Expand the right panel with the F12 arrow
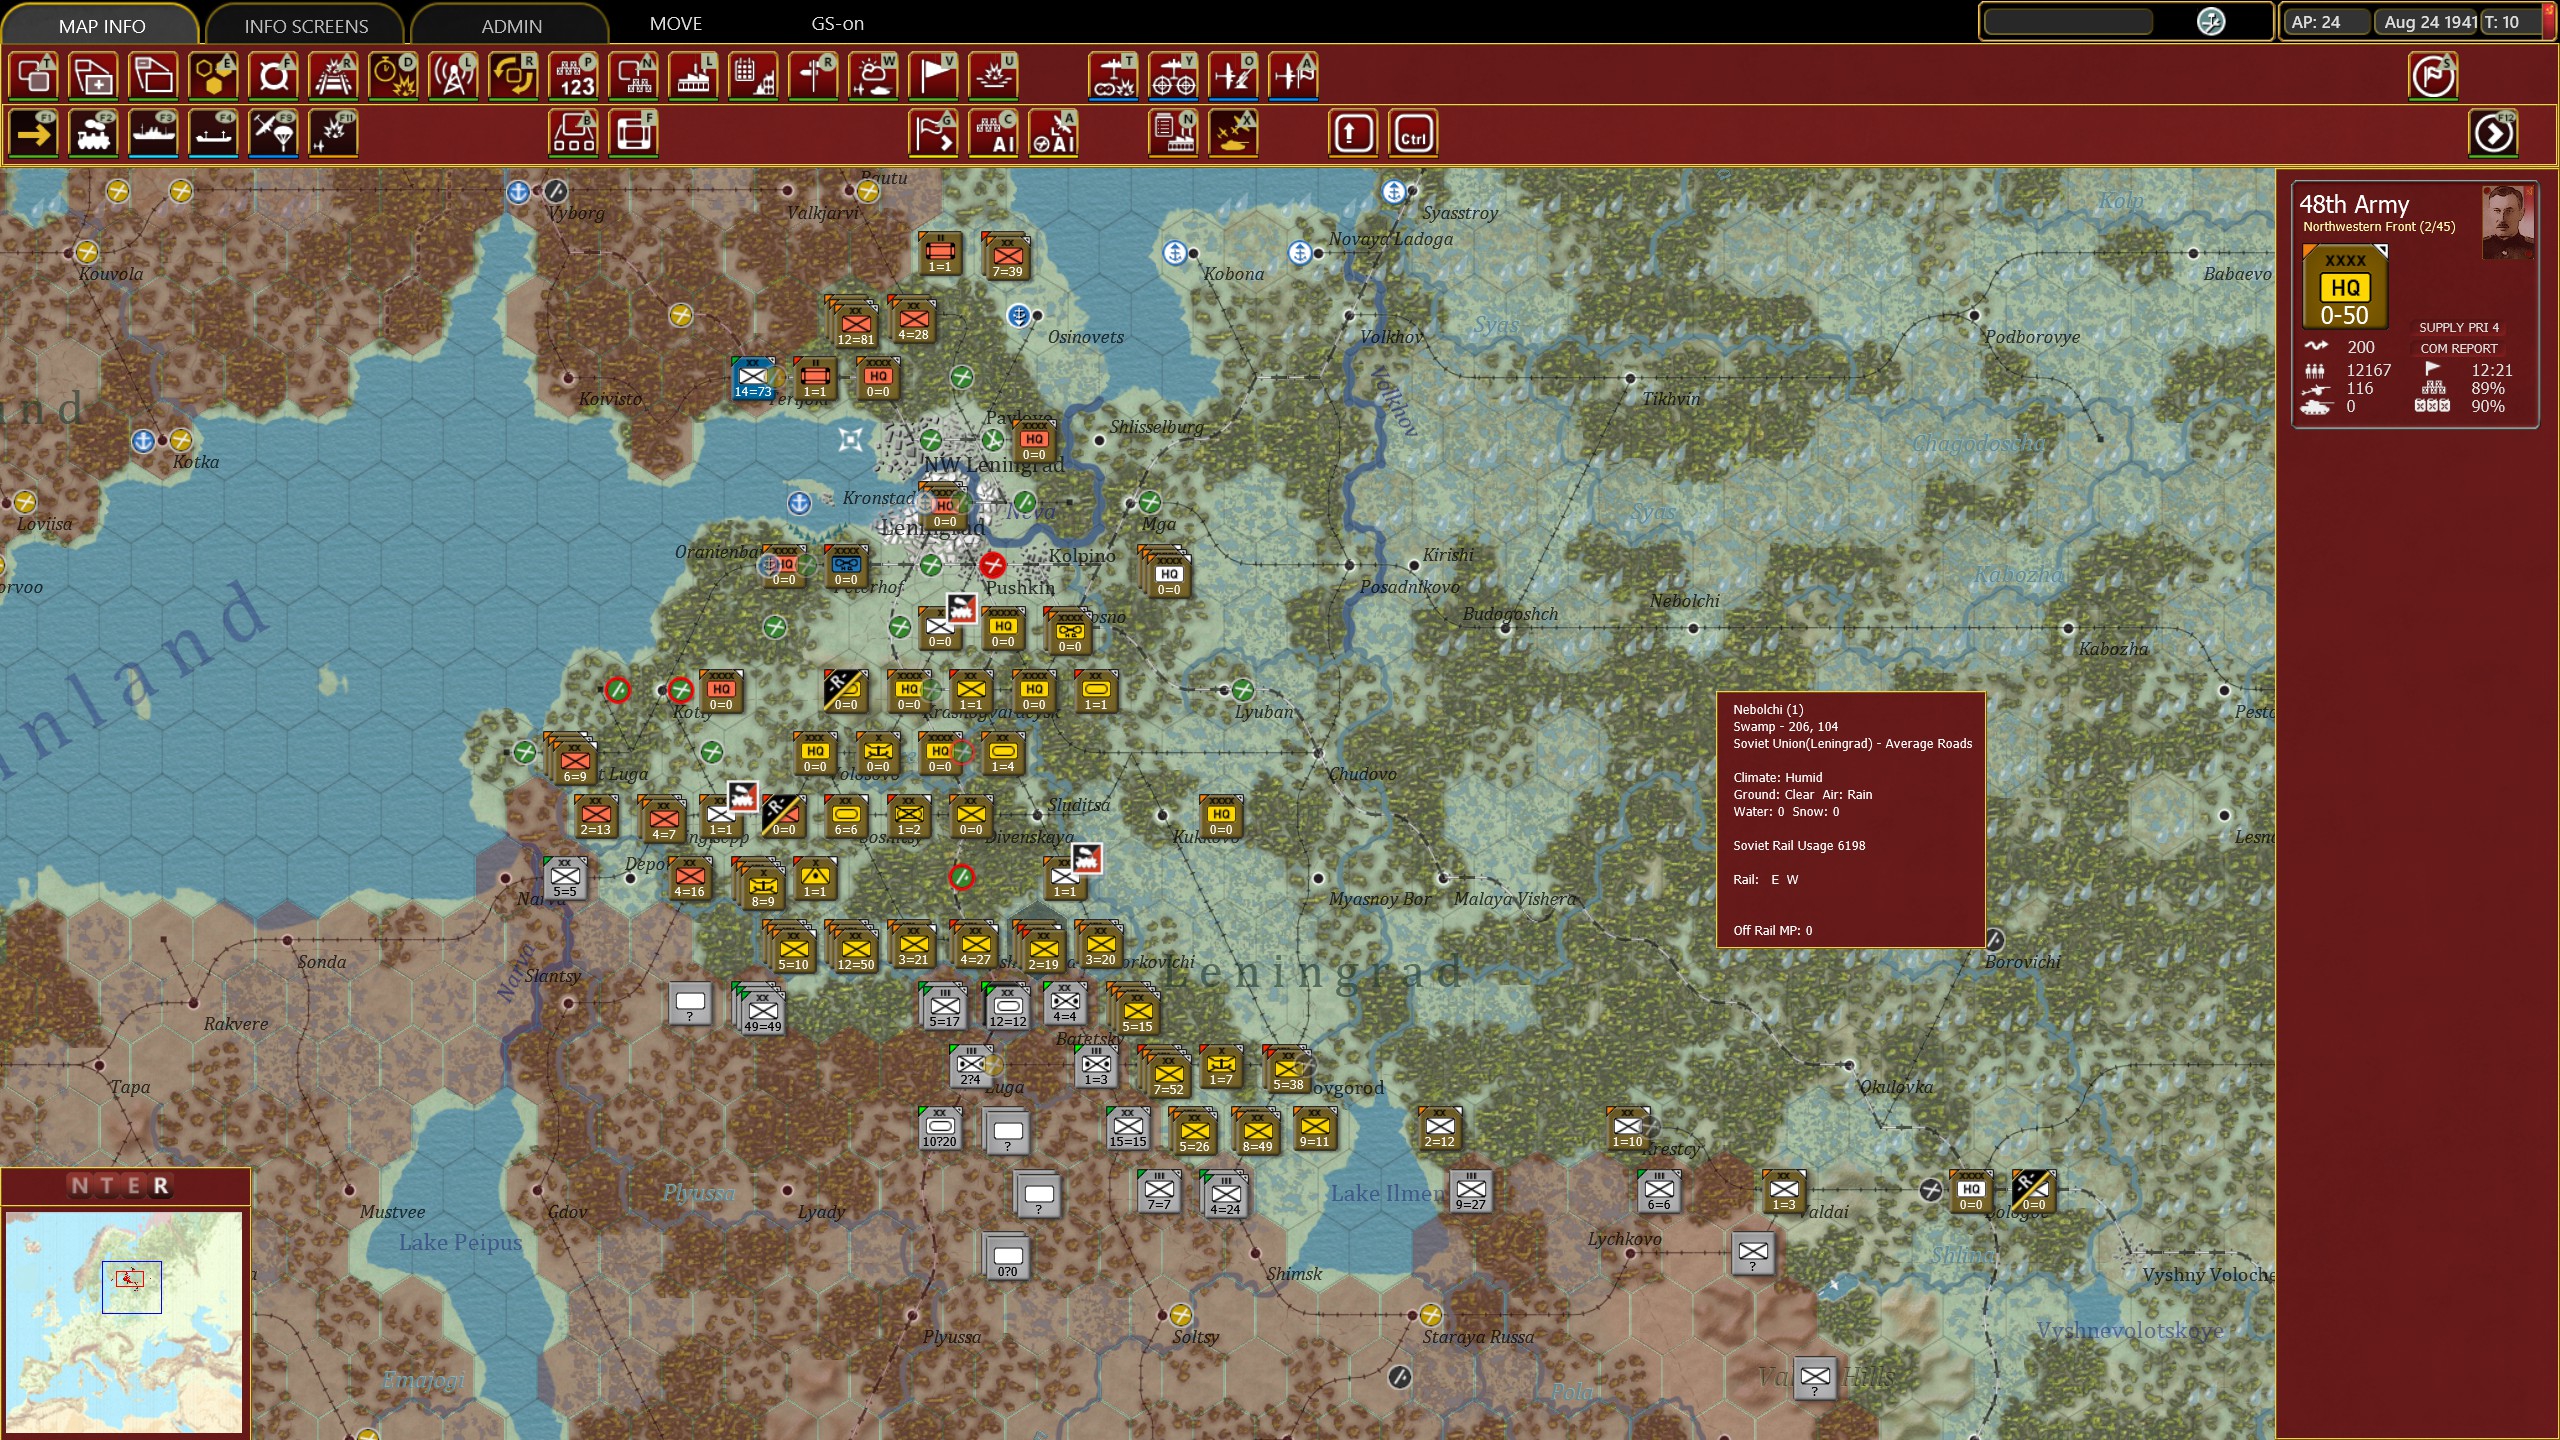This screenshot has width=2560, height=1440. [2492, 134]
